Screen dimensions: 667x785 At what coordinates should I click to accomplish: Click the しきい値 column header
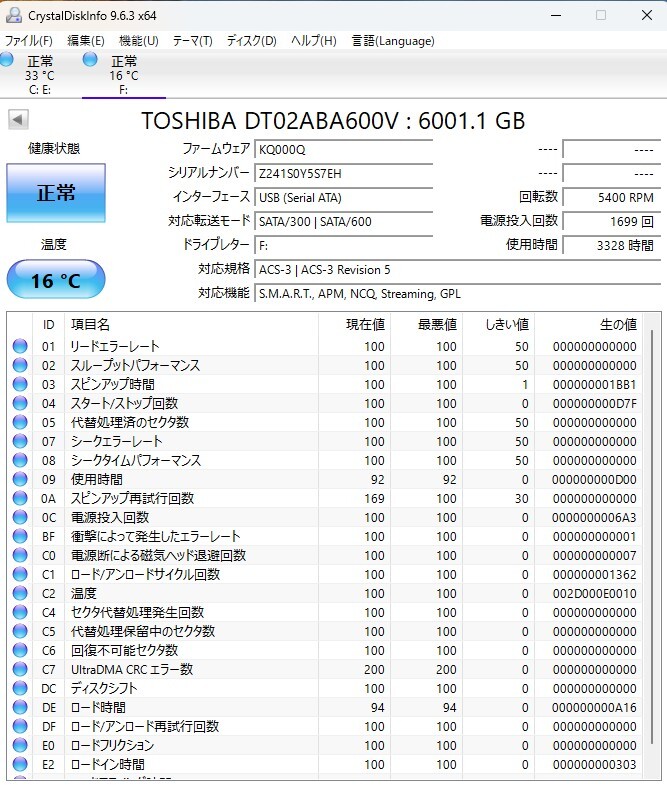[498, 324]
